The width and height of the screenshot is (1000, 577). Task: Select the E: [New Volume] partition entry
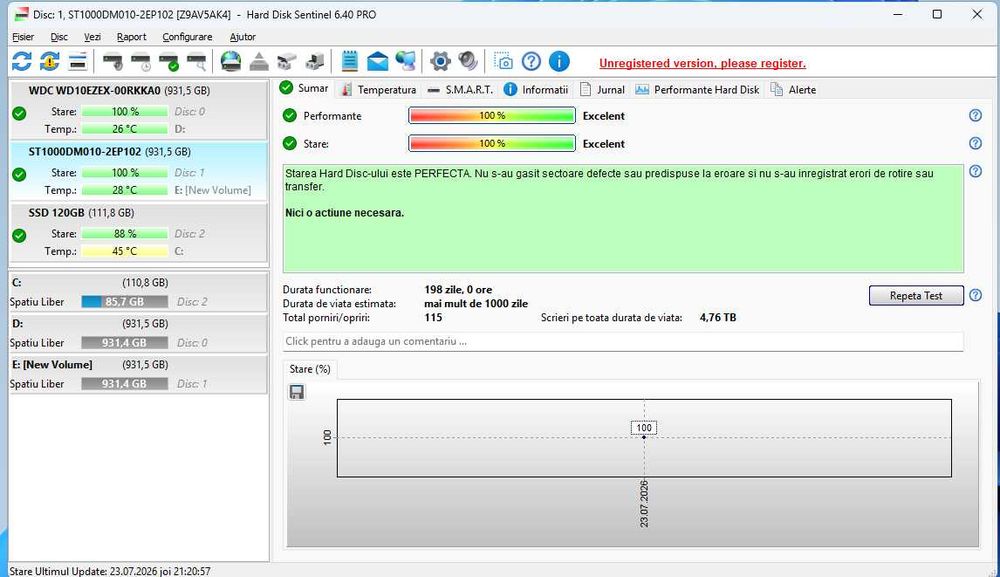point(138,374)
